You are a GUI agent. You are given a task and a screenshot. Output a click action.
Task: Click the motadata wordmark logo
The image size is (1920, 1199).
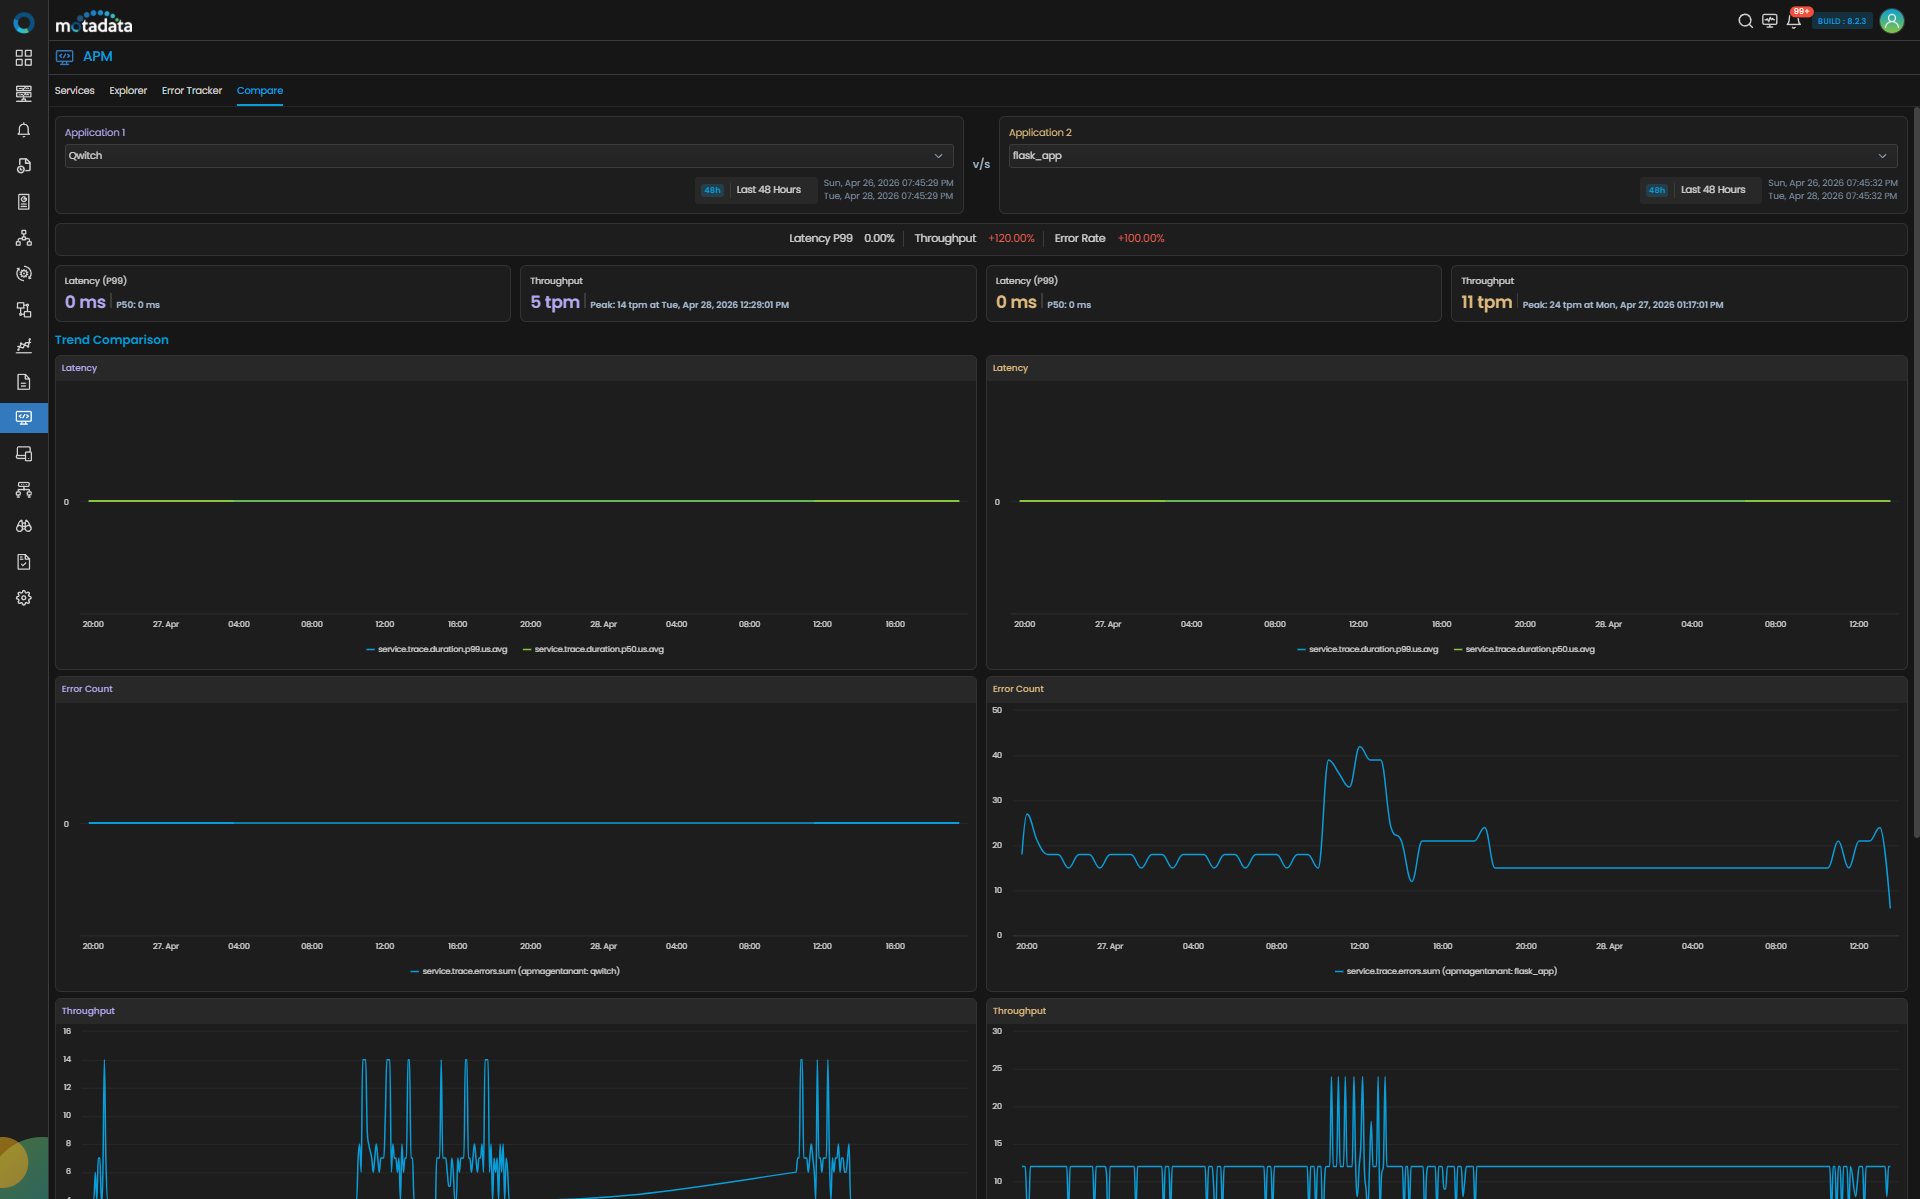point(94,22)
